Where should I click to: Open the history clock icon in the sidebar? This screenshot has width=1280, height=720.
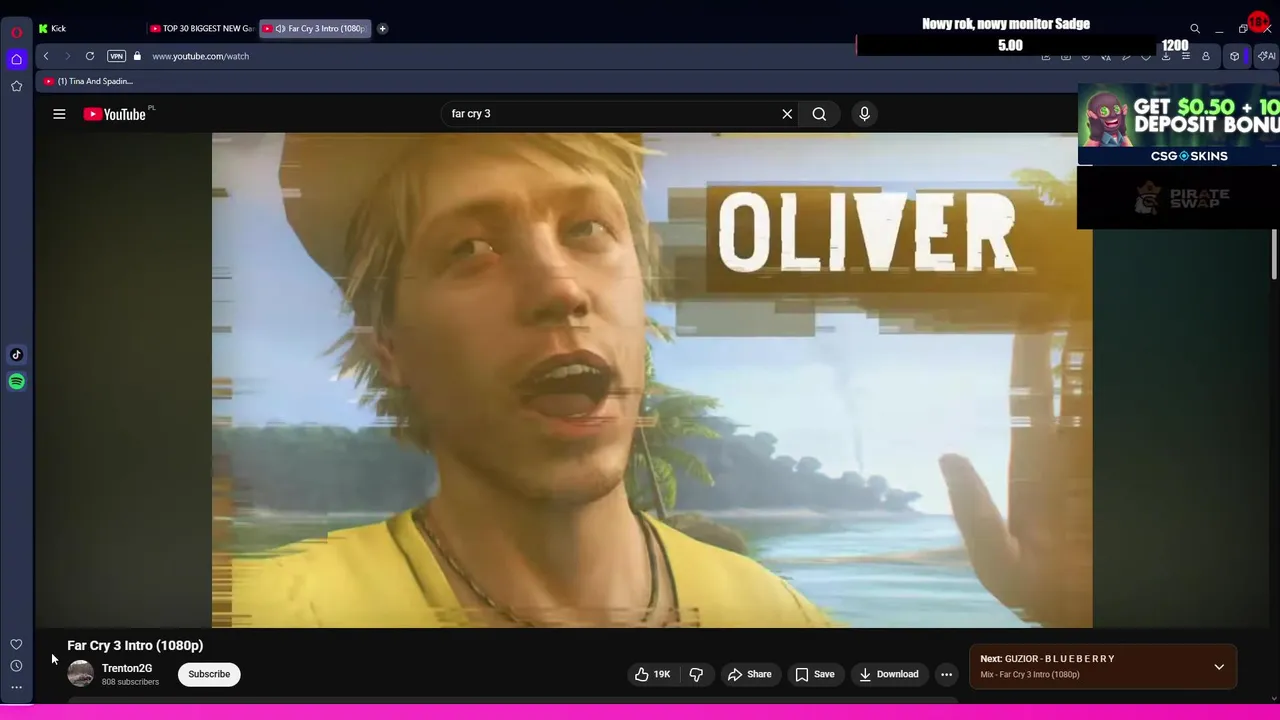(16, 666)
